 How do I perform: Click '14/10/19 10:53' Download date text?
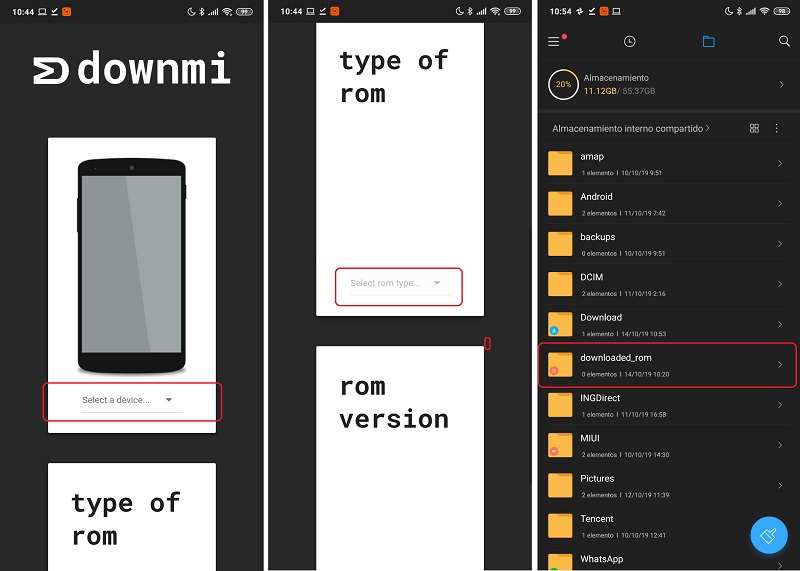pos(645,334)
